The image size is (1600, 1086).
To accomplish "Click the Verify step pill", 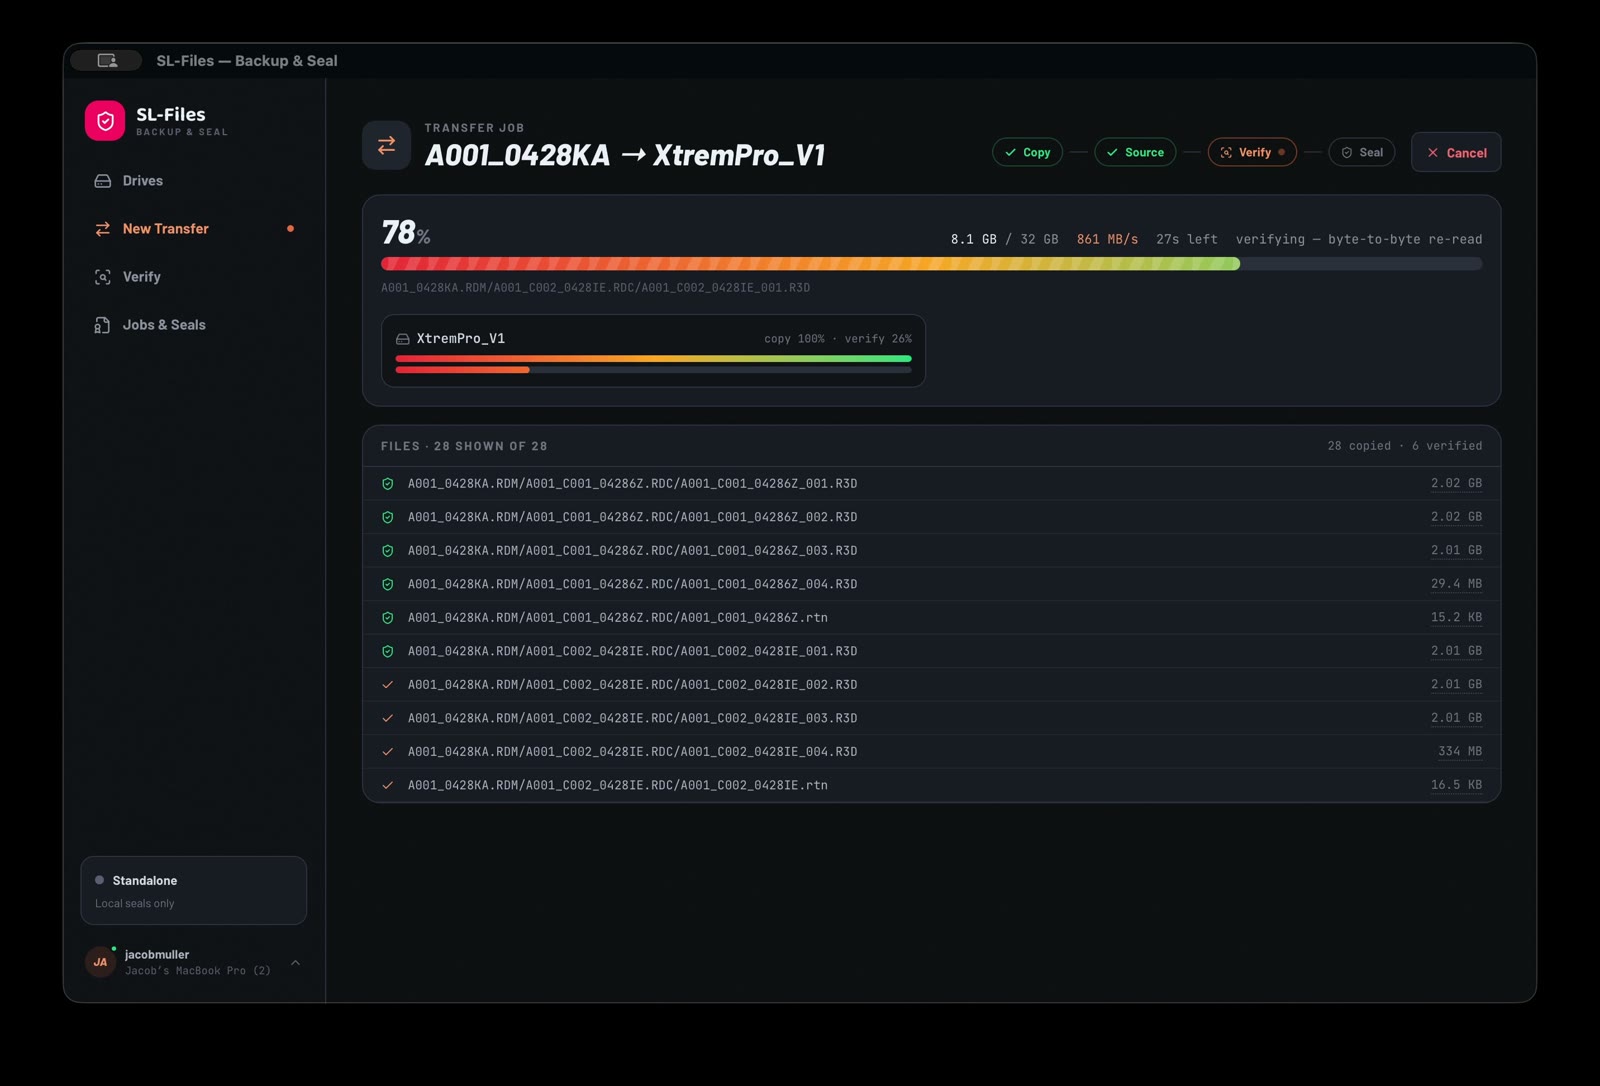I will (1252, 153).
